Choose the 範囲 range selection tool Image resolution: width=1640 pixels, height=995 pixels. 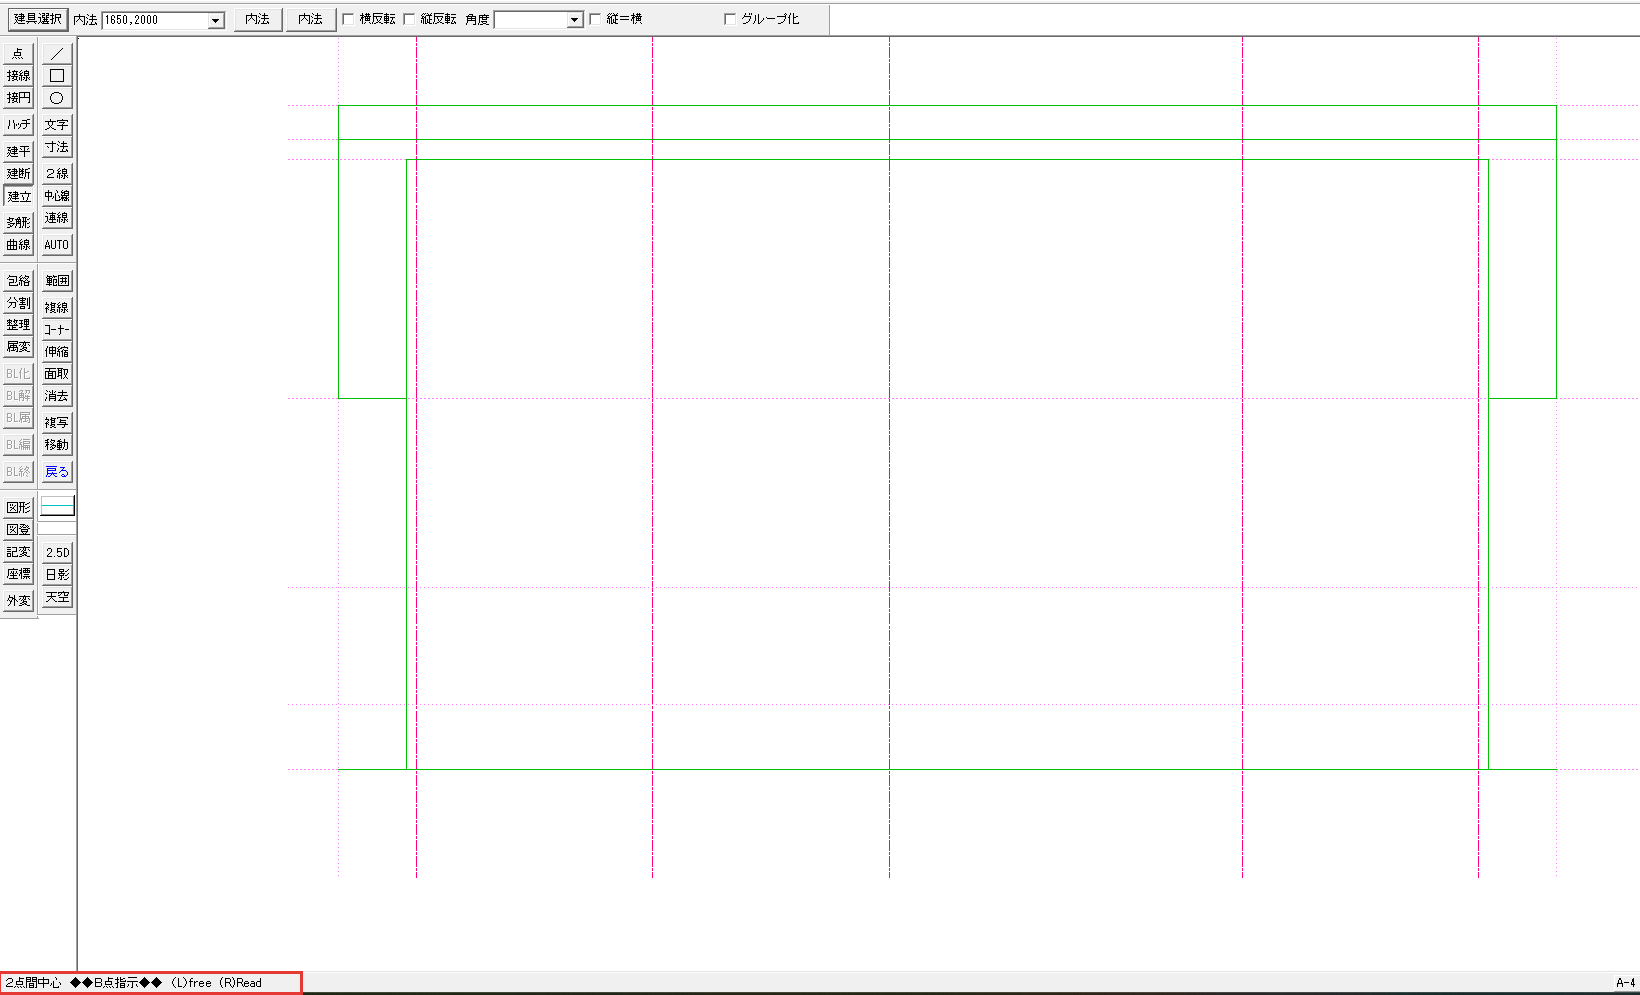tap(57, 281)
